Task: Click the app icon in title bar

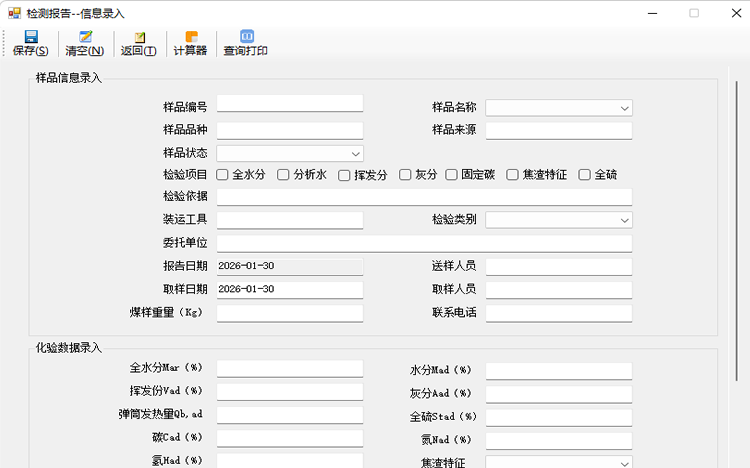Action: (13, 12)
